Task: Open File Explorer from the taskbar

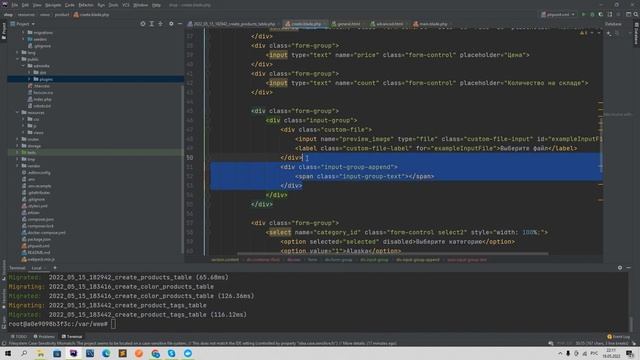Action: (x=40, y=353)
